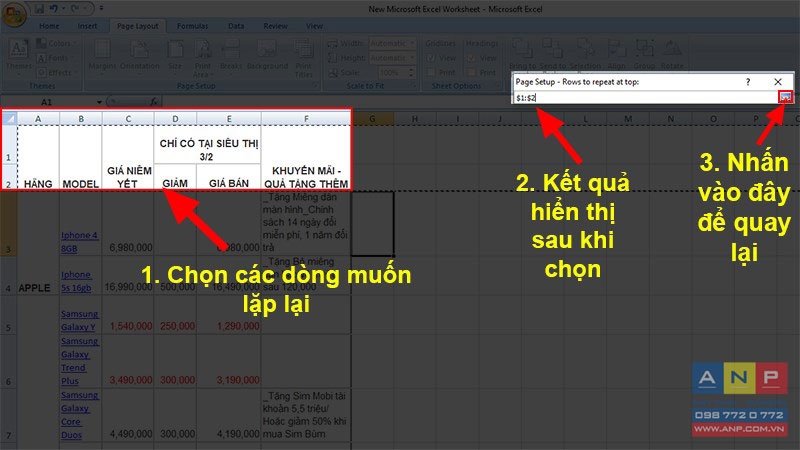
Task: Toggle Gridlines View checkbox
Action: [x=431, y=58]
